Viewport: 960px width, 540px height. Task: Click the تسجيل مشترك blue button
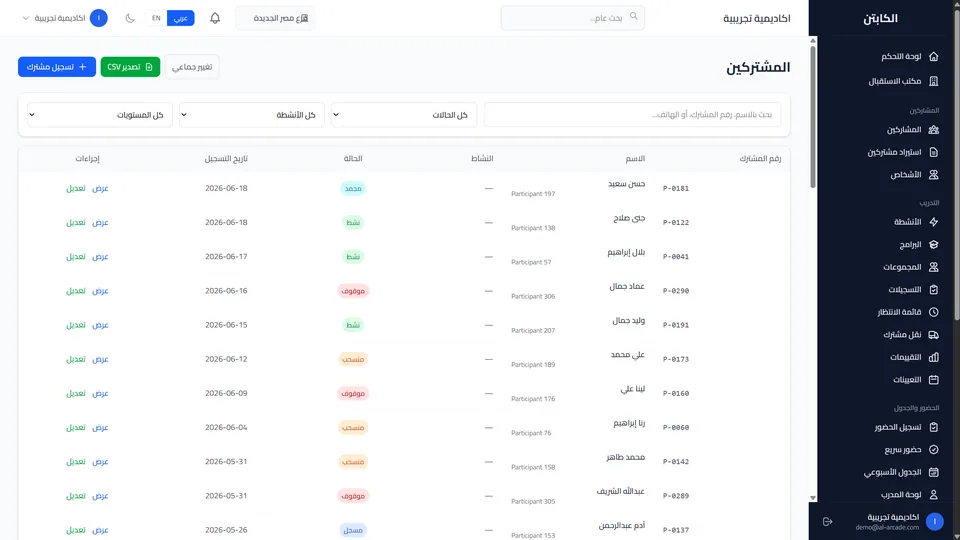57,67
